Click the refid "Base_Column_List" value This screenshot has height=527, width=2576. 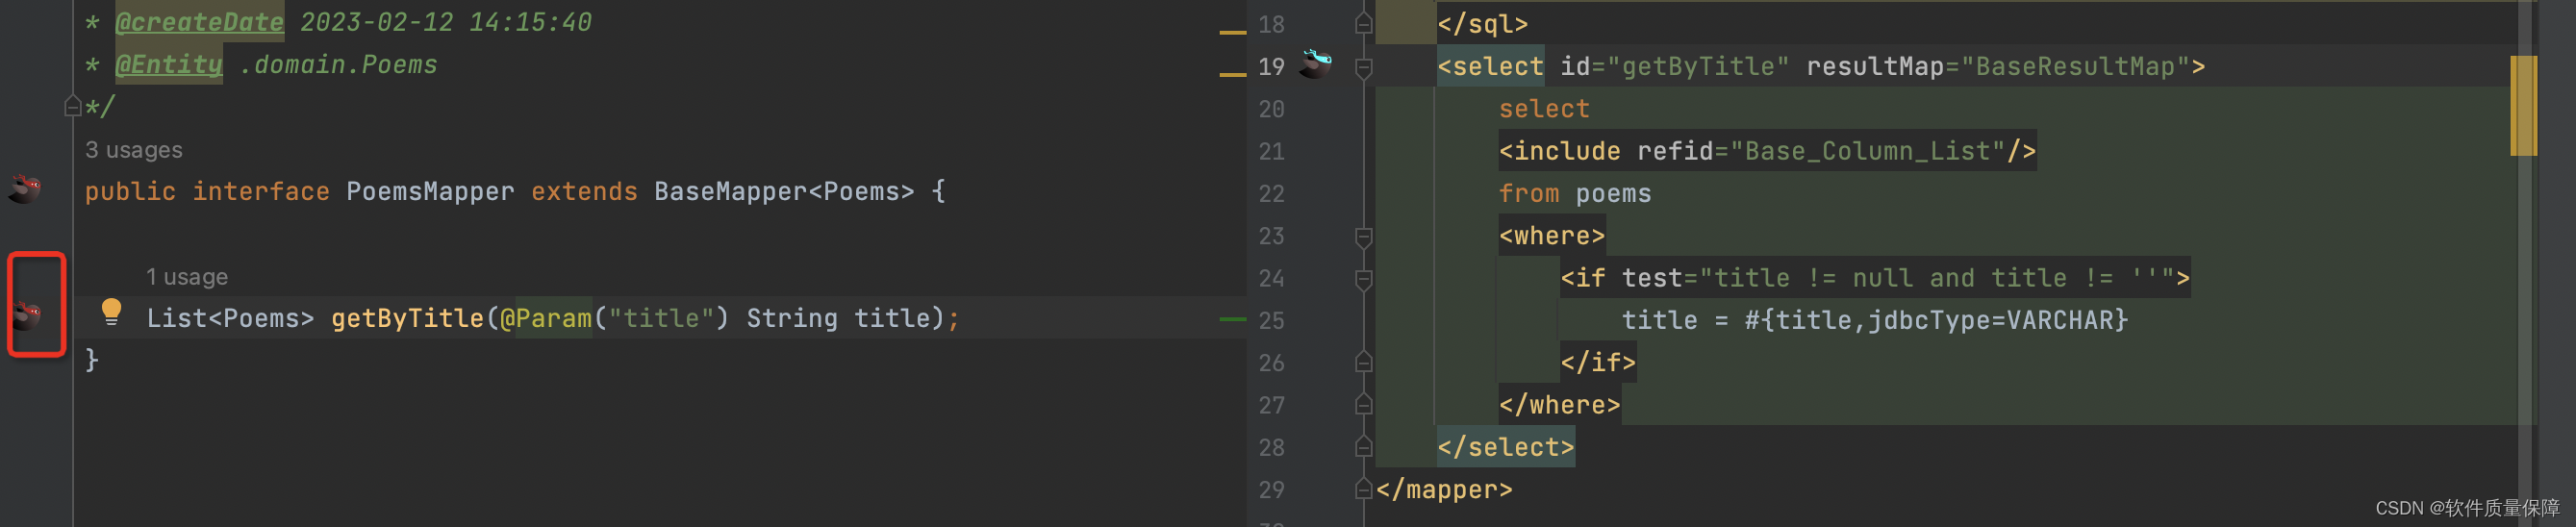(x=1868, y=151)
